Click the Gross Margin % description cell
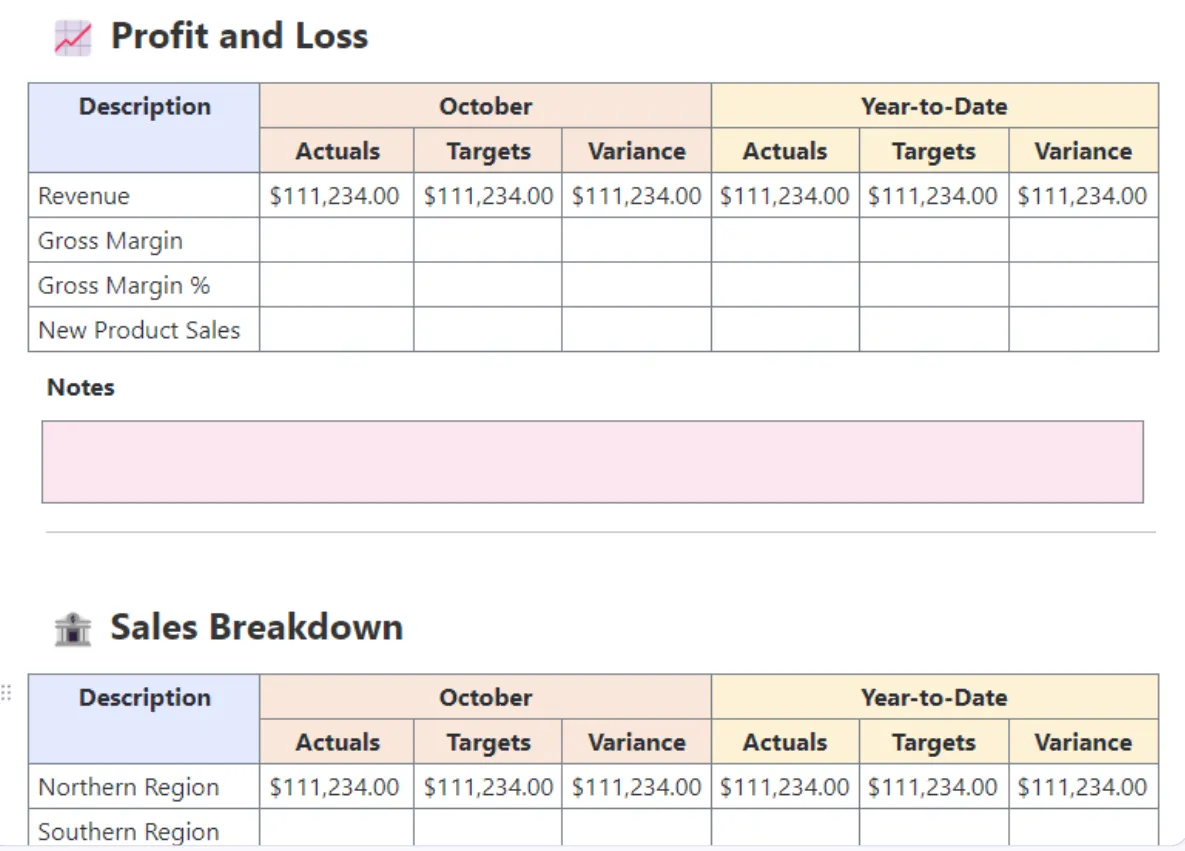Screen dimensions: 1185x851 pyautogui.click(x=144, y=285)
